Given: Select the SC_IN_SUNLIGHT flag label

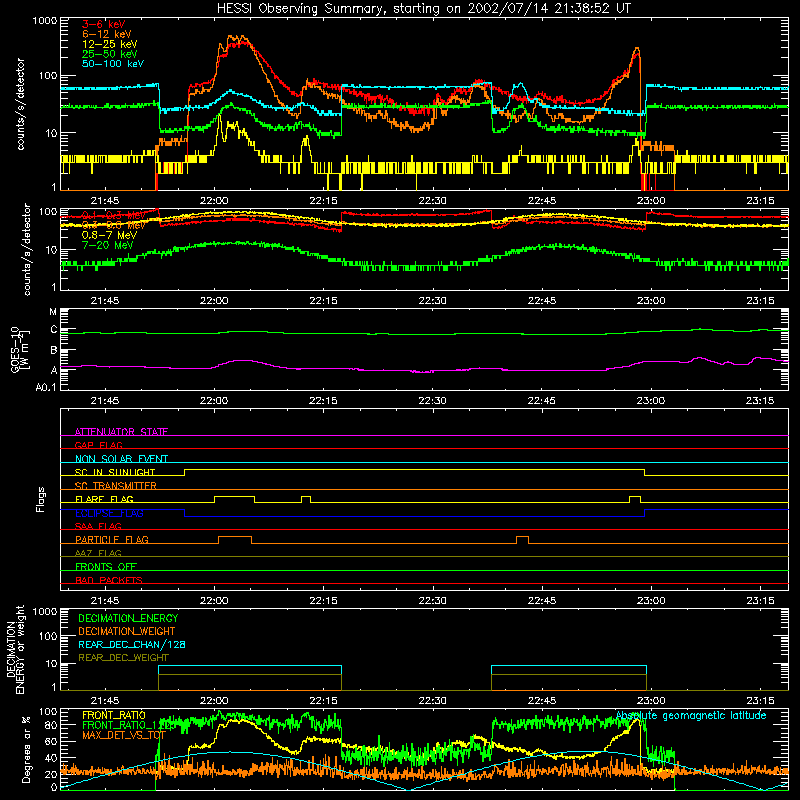Looking at the screenshot, I should coord(115,472).
